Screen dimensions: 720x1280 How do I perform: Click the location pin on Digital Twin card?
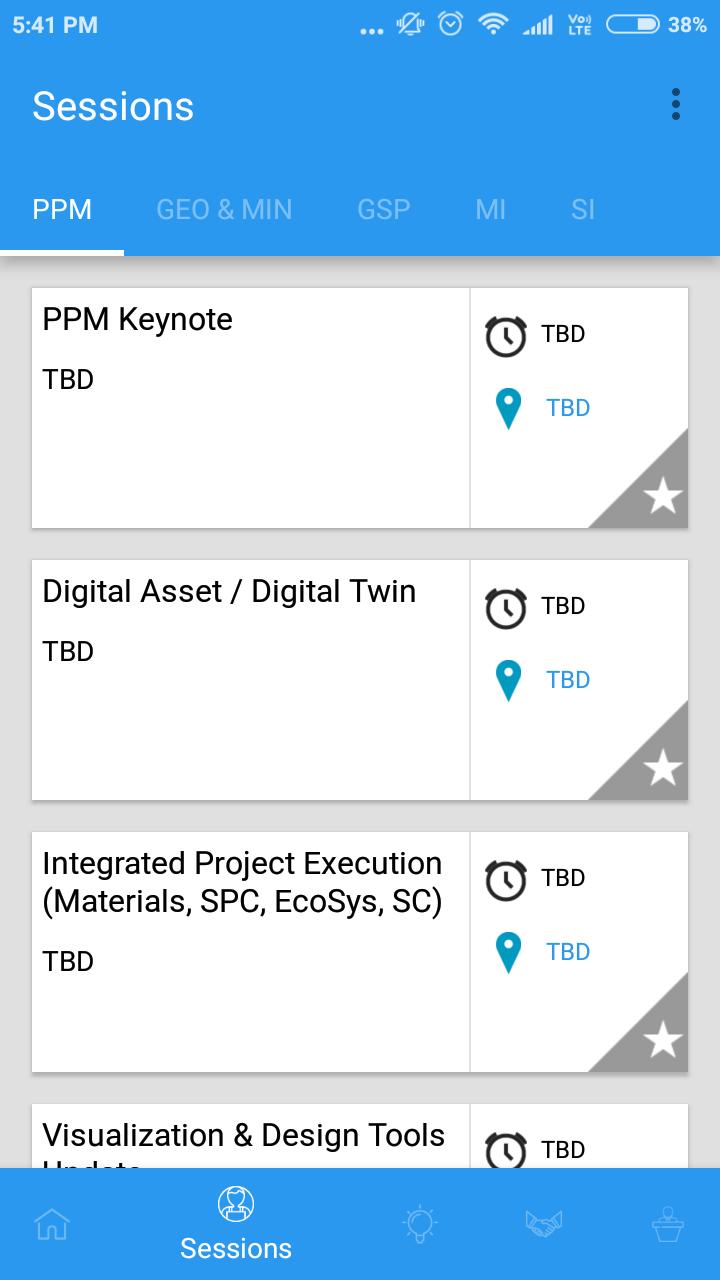[x=508, y=681]
